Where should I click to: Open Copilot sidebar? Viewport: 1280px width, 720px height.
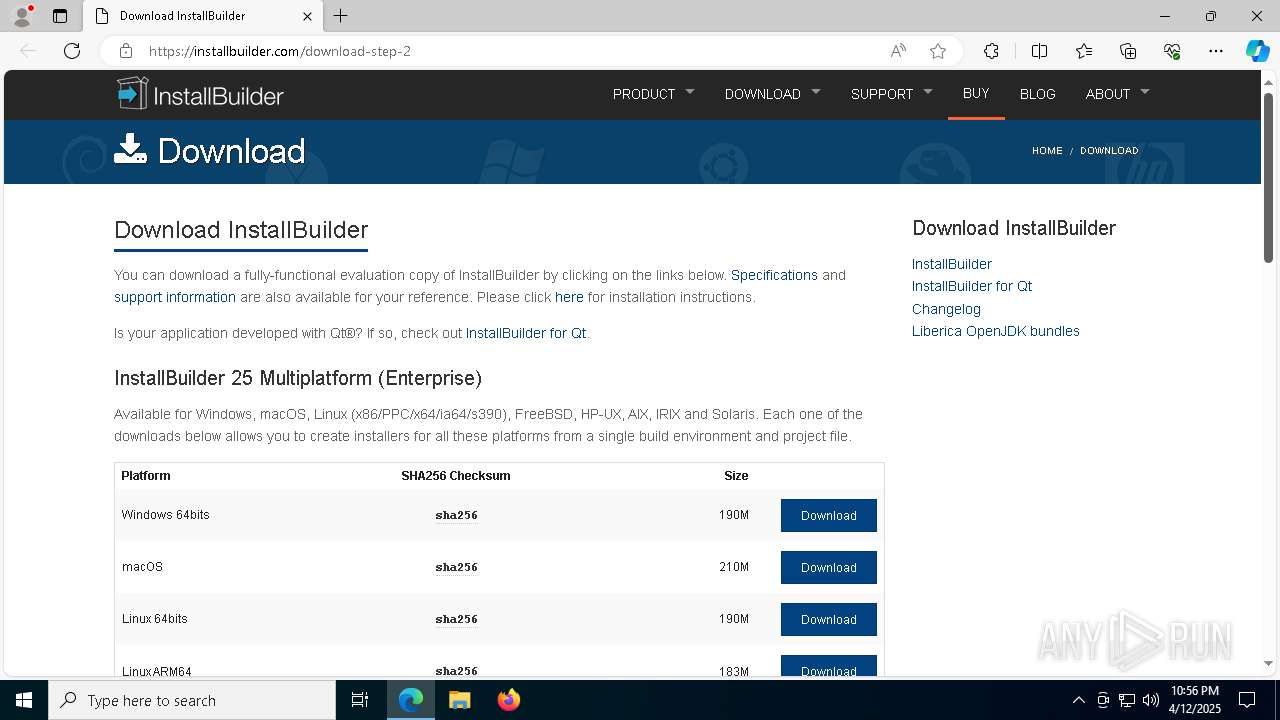click(x=1257, y=51)
